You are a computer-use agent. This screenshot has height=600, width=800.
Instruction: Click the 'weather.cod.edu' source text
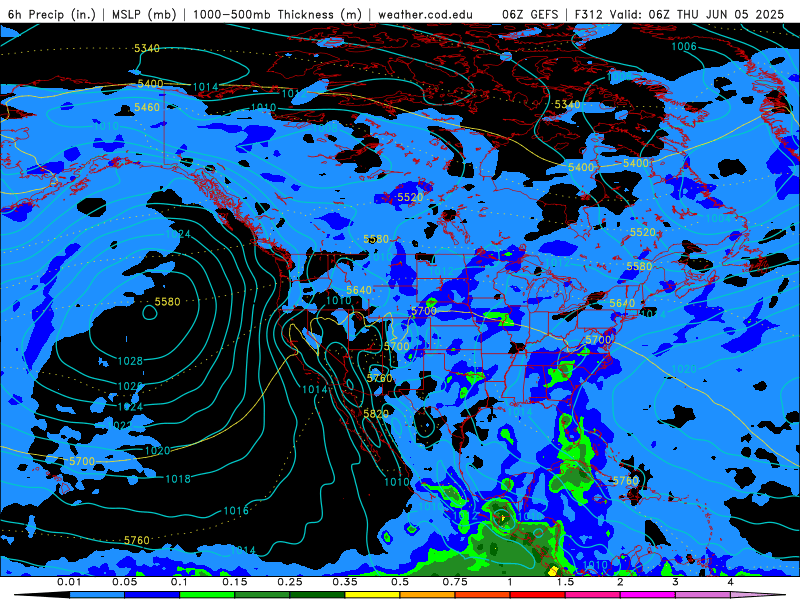[425, 14]
